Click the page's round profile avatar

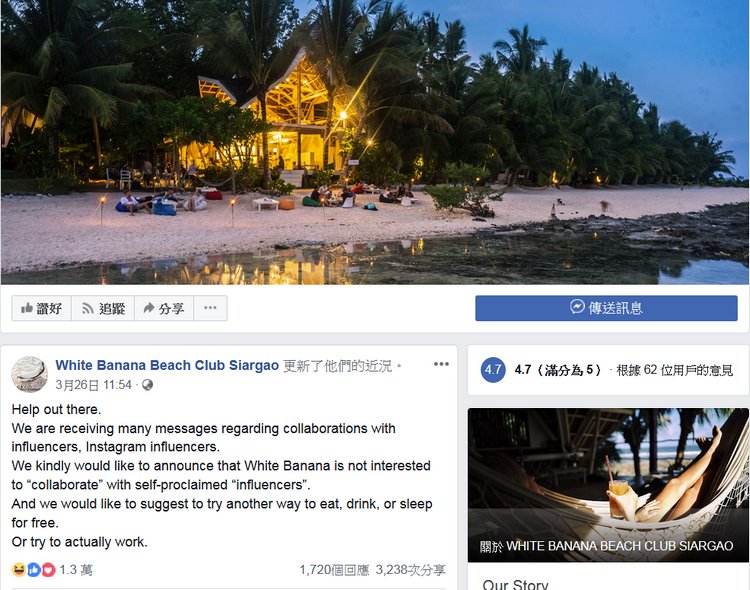30,374
